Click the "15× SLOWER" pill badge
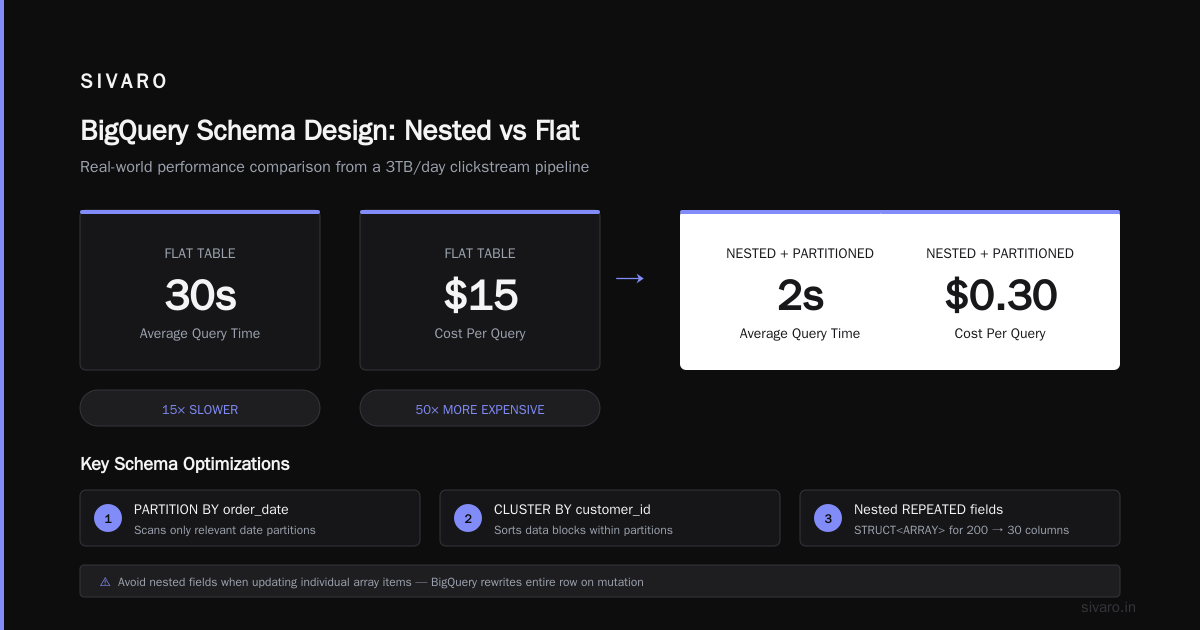Screen dimensions: 1200x630 tap(200, 409)
